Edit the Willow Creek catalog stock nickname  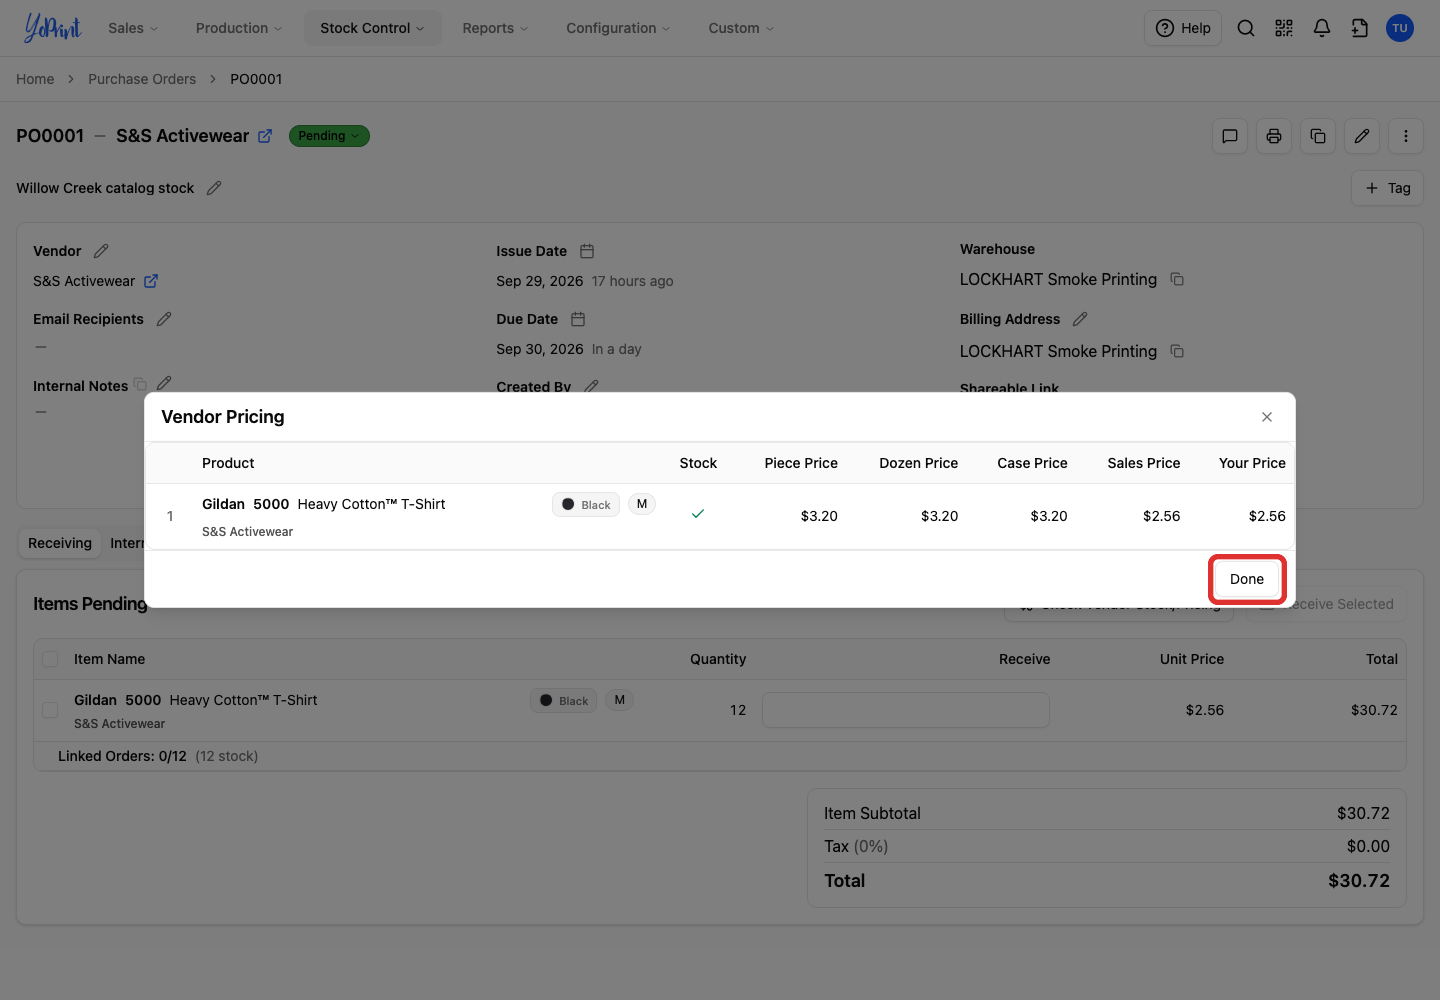click(214, 188)
